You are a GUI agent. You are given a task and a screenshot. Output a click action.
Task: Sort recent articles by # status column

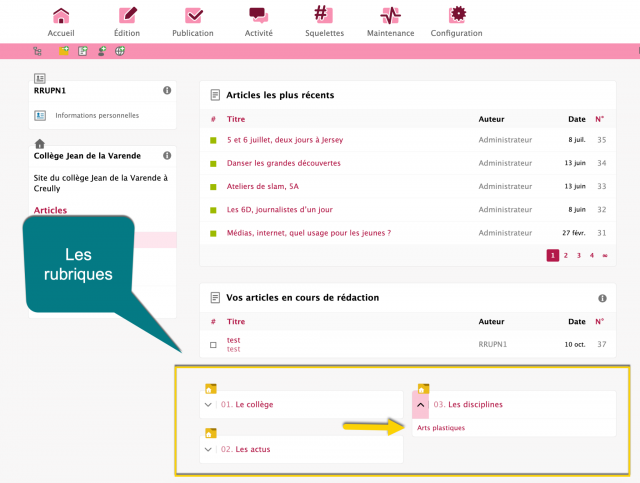click(213, 119)
